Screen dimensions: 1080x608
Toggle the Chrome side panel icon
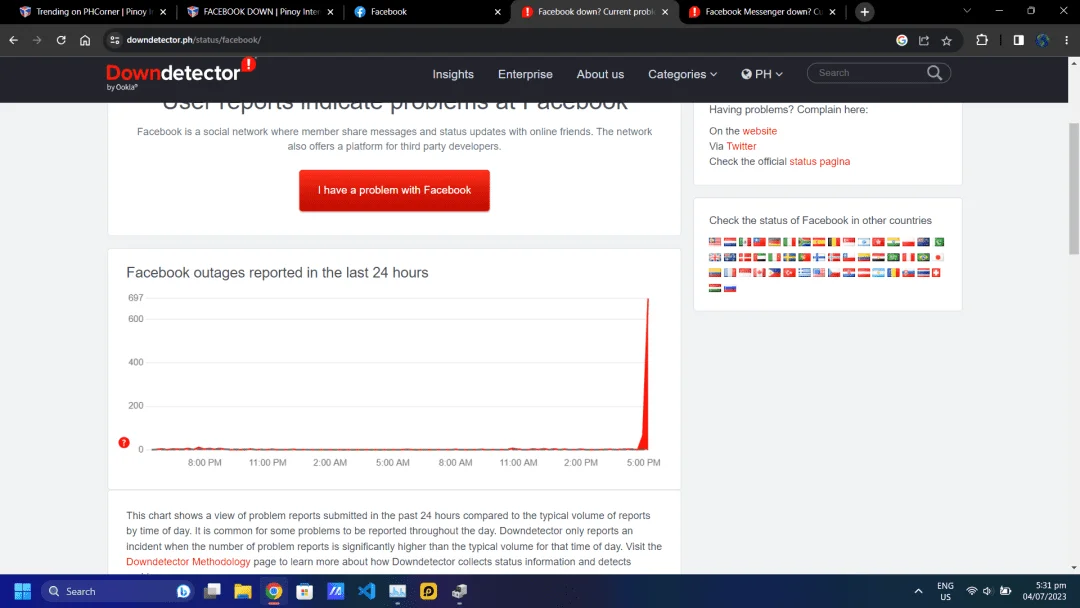pos(1018,40)
